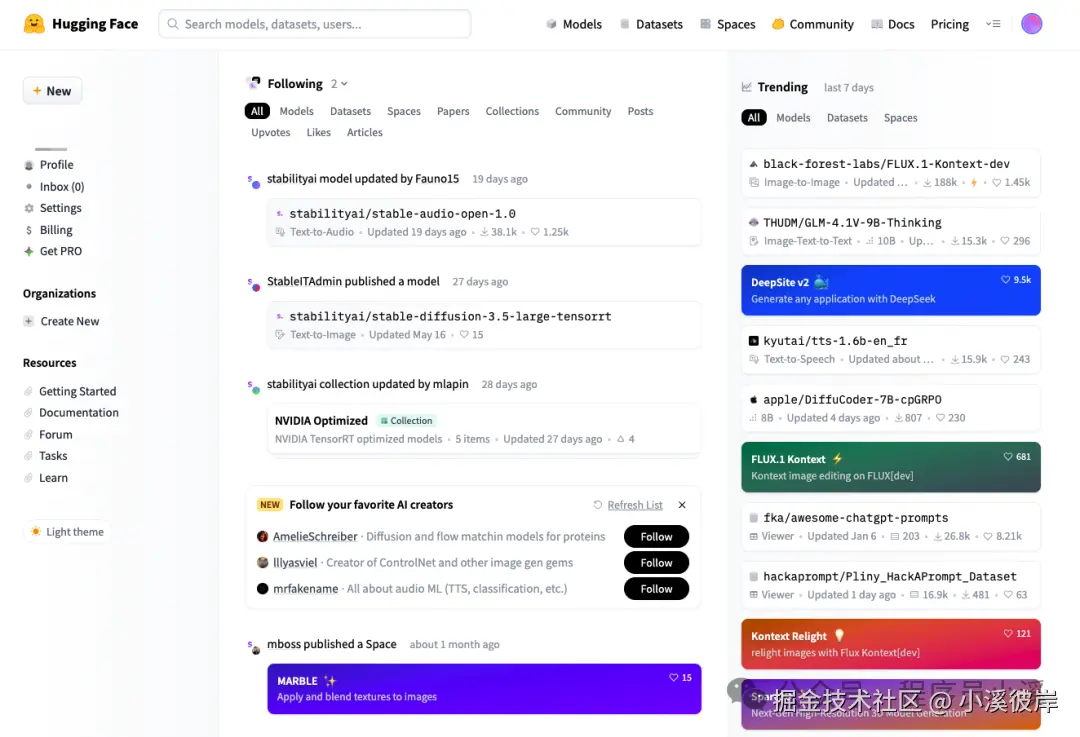Select the All filter pill under Following
The image size is (1080, 737).
[x=257, y=111]
